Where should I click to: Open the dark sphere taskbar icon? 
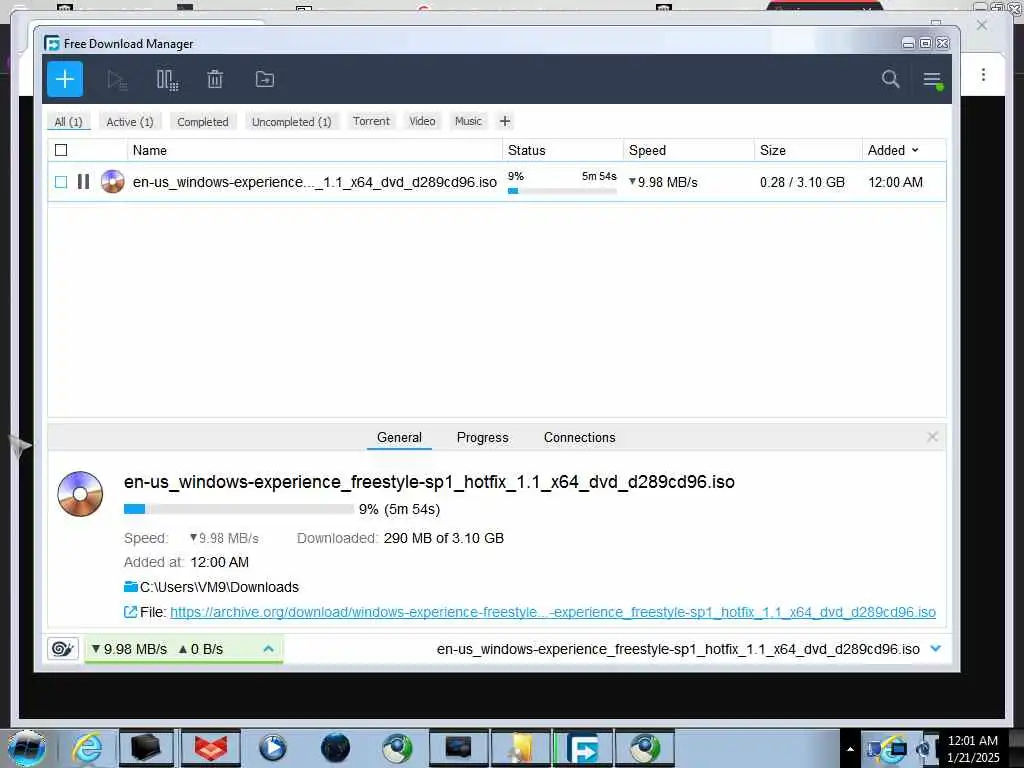(x=335, y=748)
